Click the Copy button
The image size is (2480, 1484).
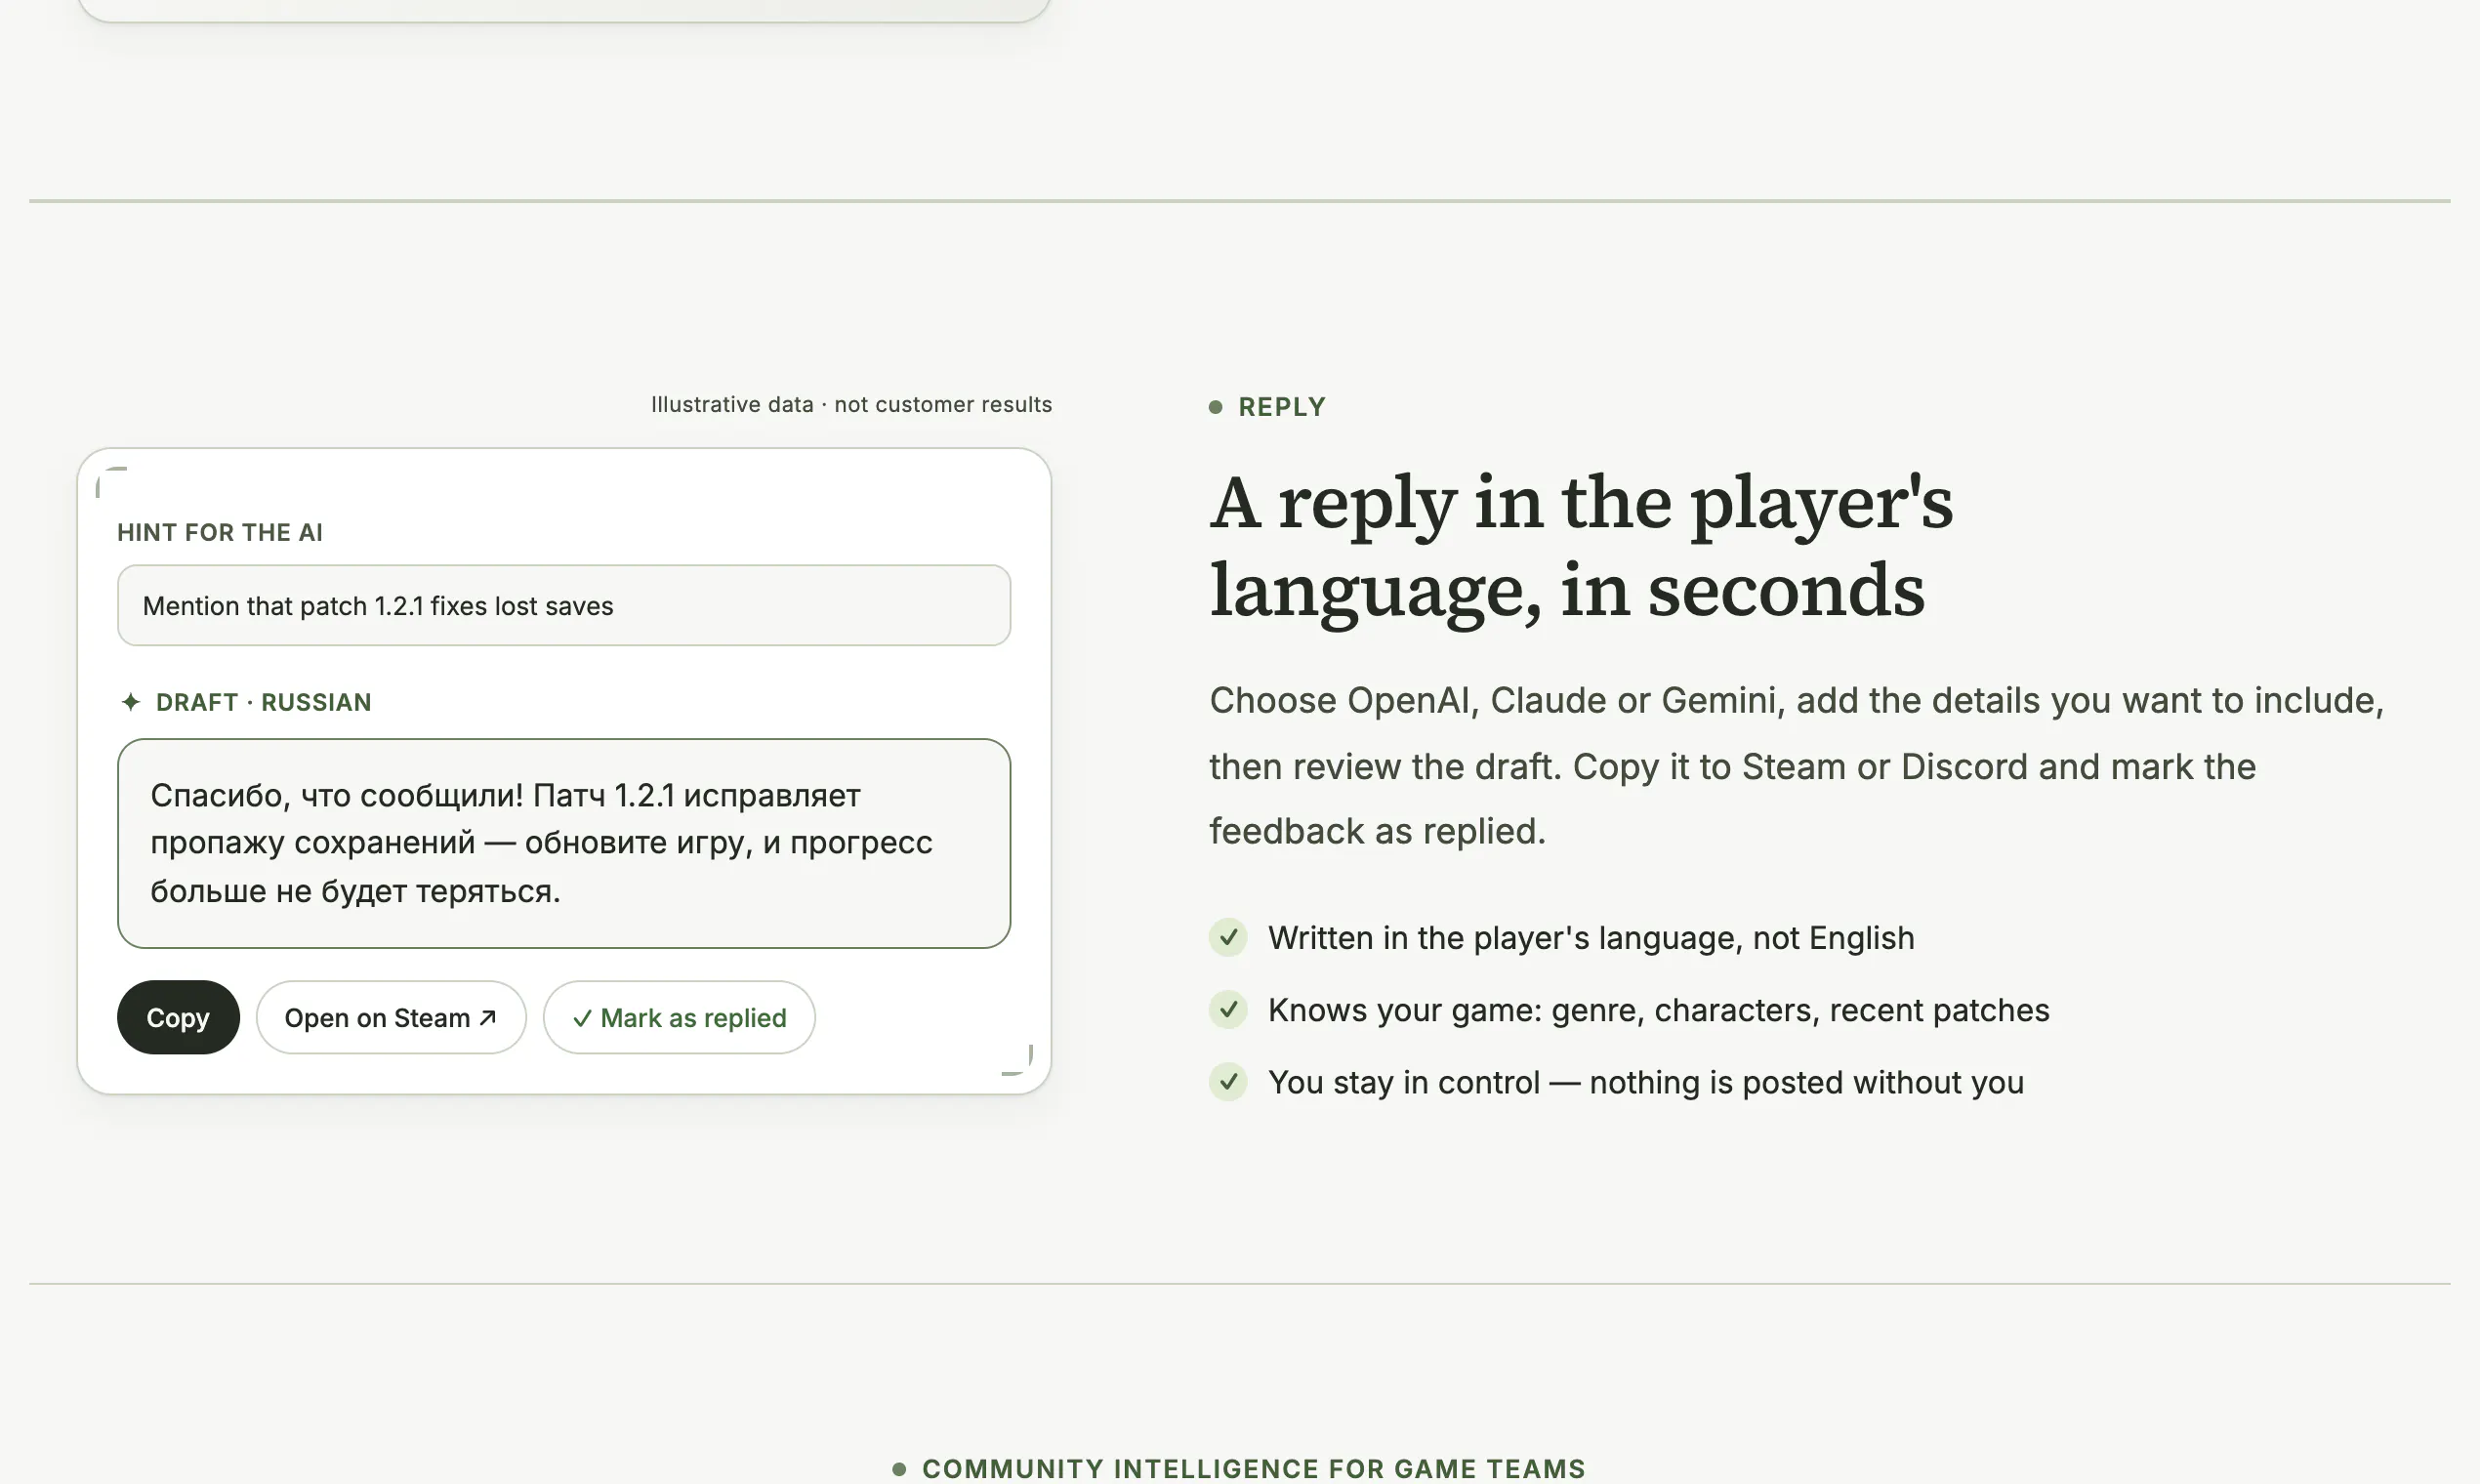(x=178, y=1017)
